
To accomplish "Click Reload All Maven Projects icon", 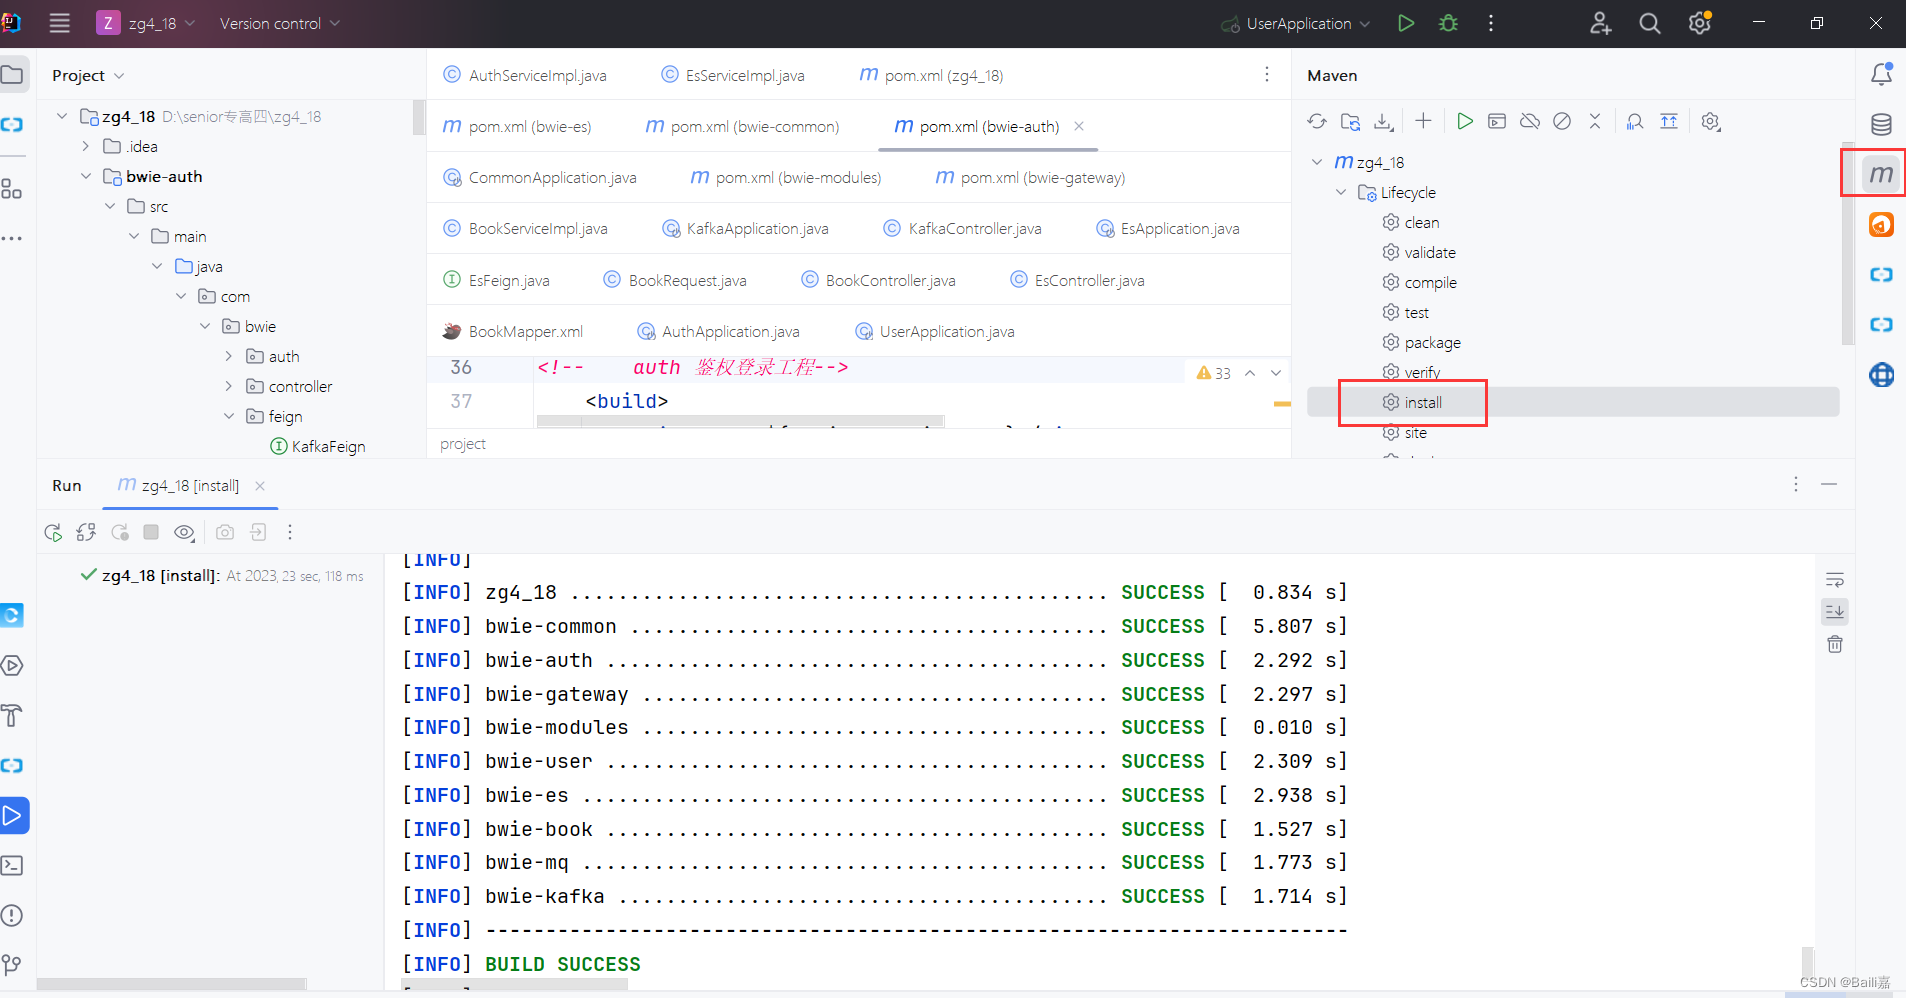I will [1317, 121].
